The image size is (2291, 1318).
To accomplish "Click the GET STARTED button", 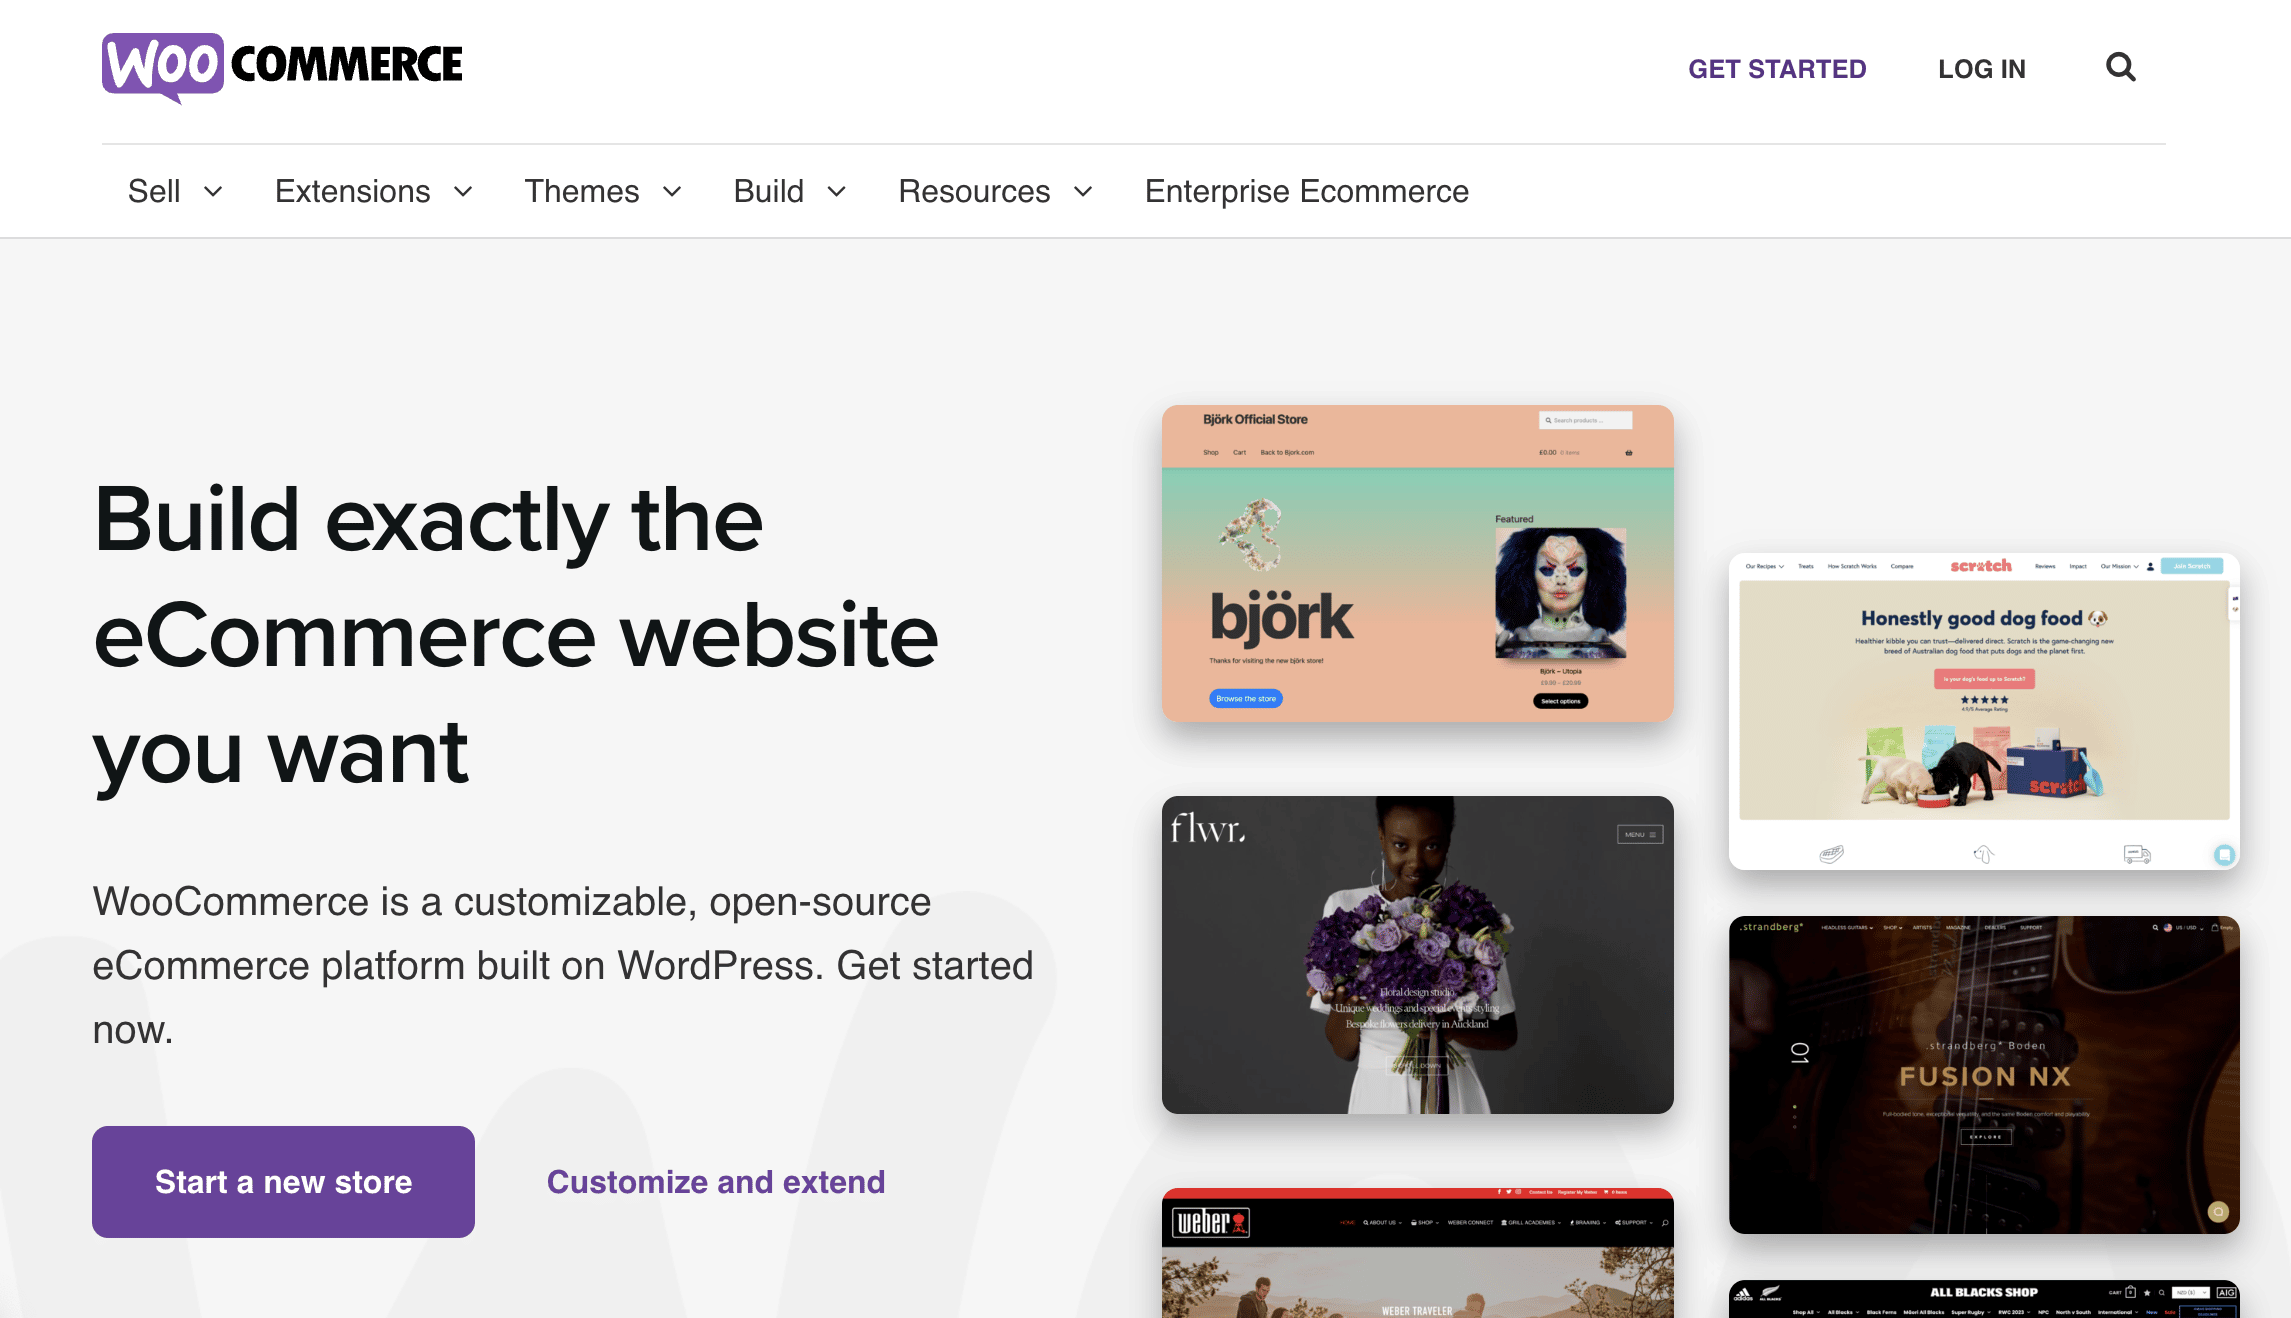I will pos(1776,68).
